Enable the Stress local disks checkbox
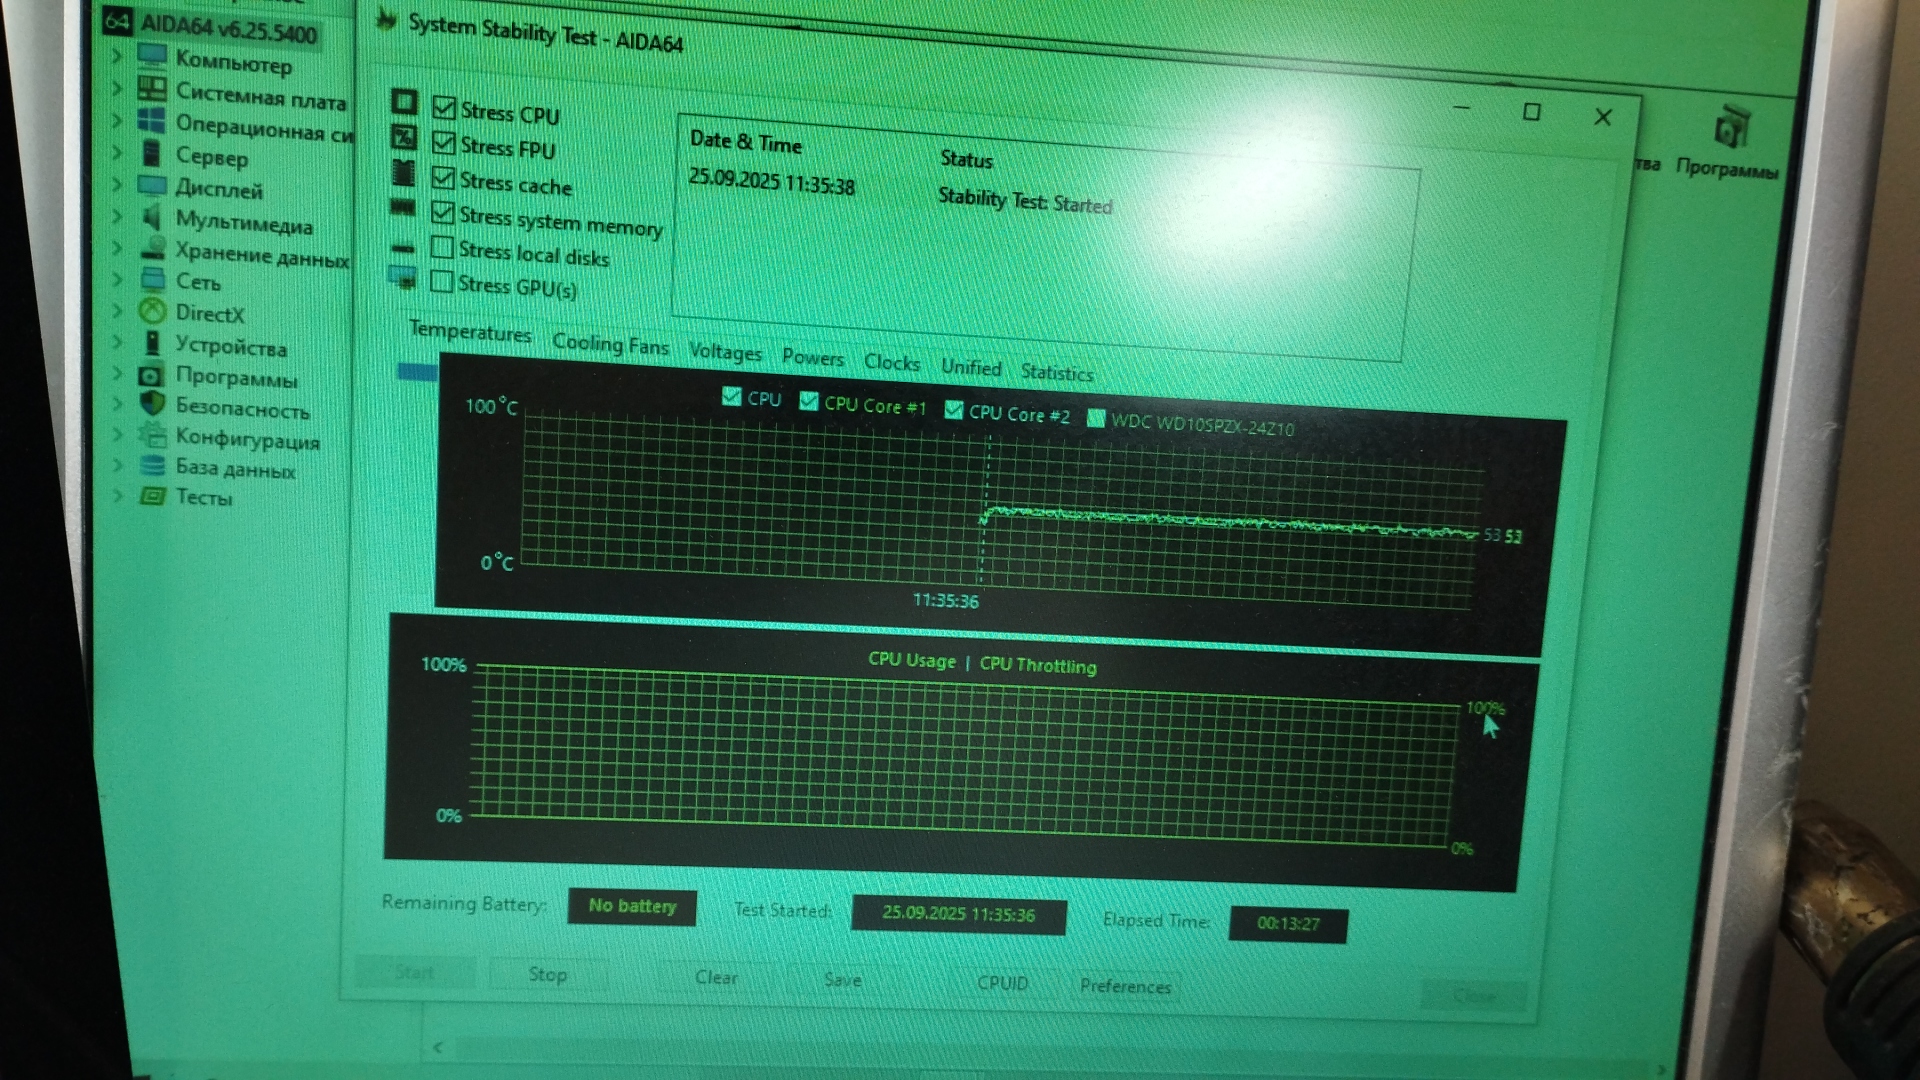 click(442, 247)
